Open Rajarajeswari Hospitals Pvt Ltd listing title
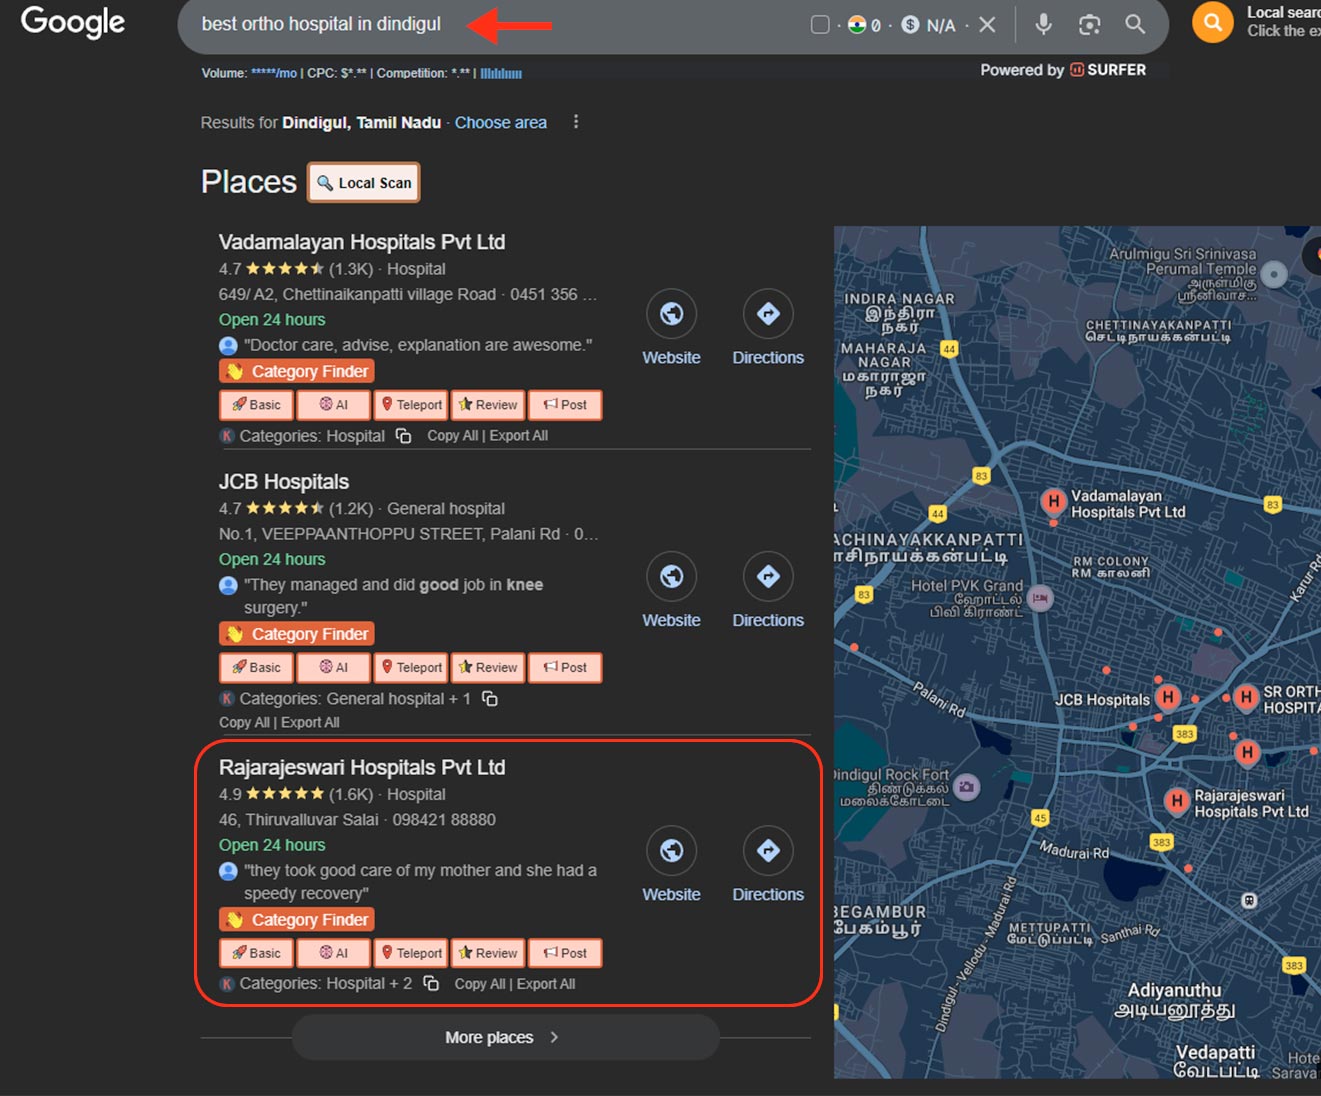The height and width of the screenshot is (1096, 1321). pos(362,767)
